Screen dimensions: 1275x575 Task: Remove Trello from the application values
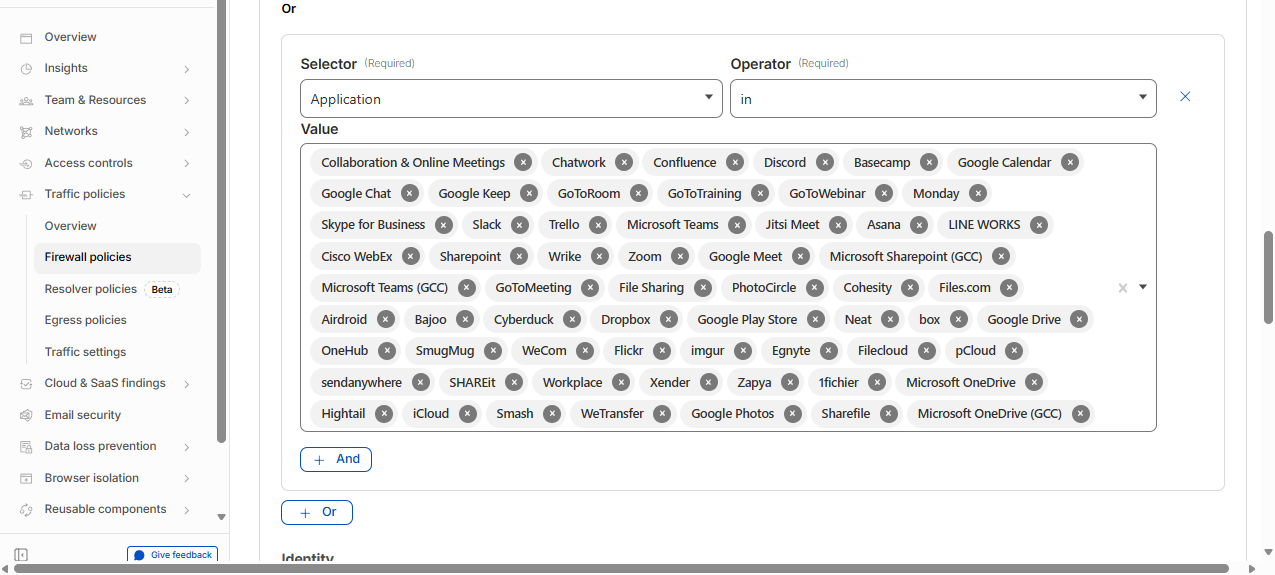point(598,225)
